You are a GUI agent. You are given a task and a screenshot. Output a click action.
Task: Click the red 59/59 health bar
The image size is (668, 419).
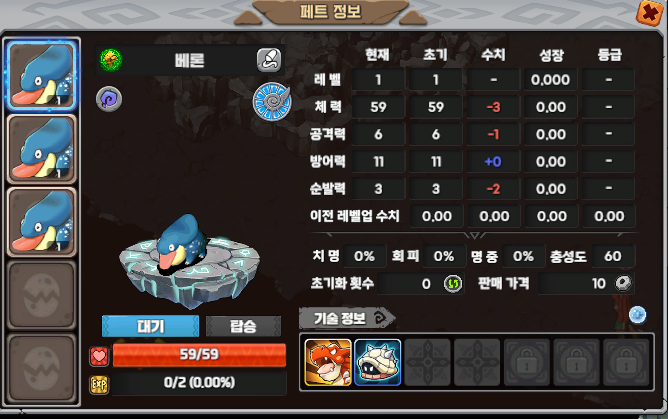[199, 355]
